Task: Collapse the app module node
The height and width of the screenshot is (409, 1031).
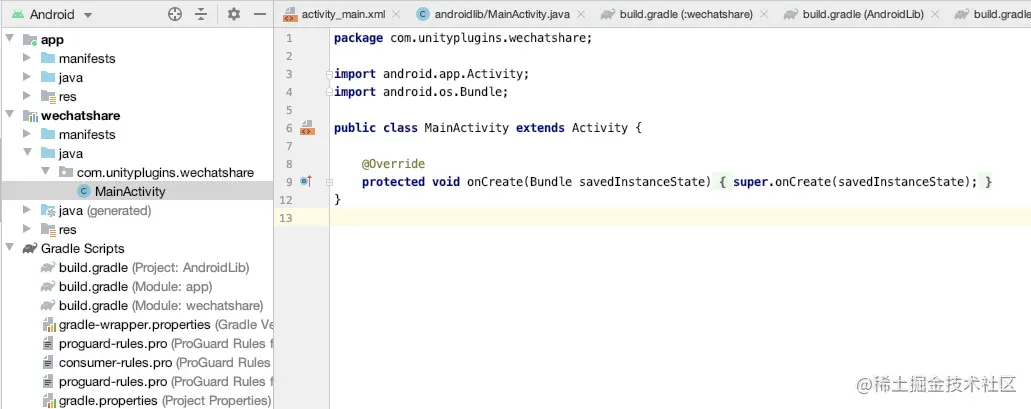Action: coord(10,39)
